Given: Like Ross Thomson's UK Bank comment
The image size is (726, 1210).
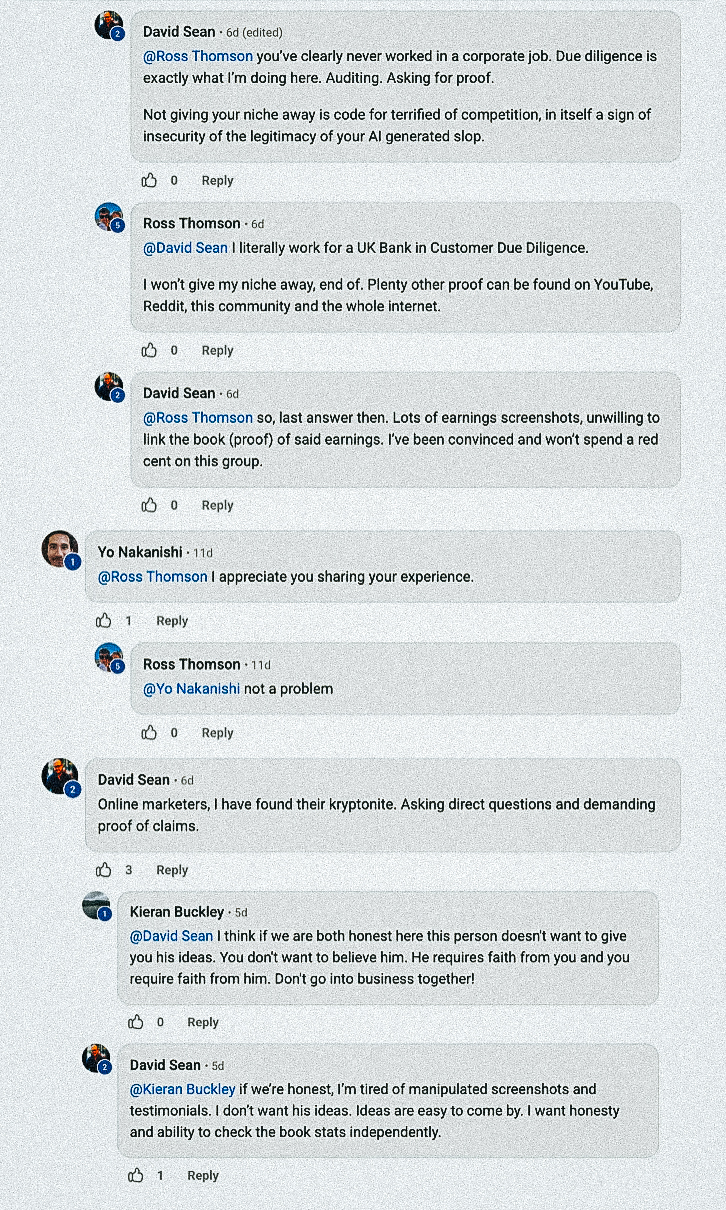Looking at the screenshot, I should 149,351.
